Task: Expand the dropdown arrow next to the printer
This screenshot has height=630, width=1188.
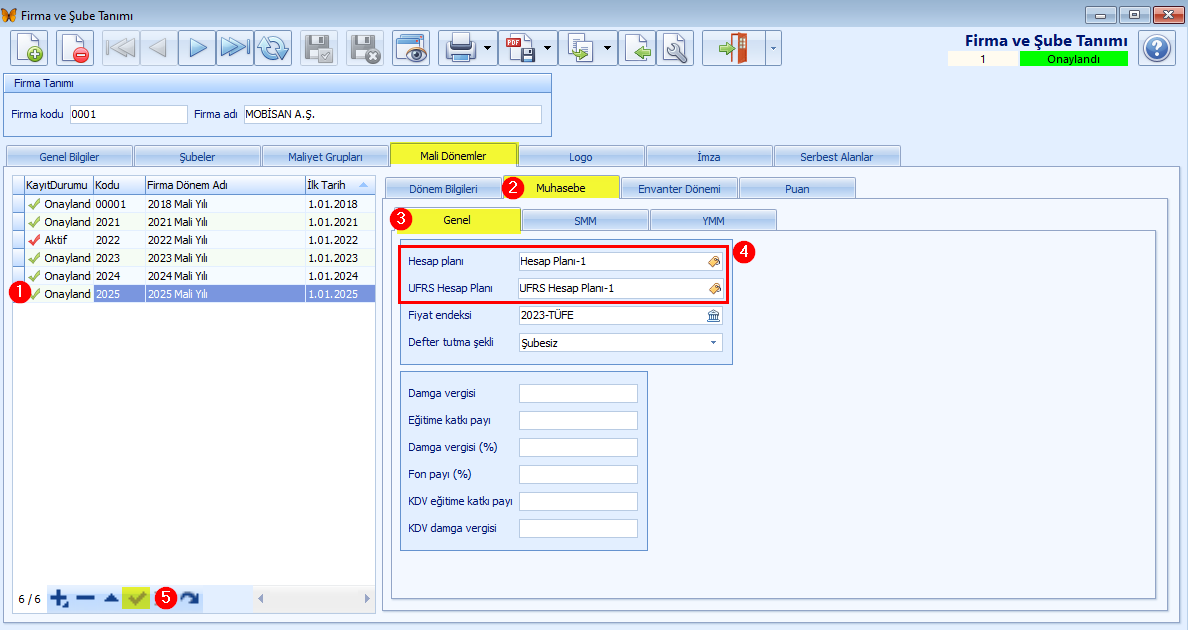Action: [487, 48]
